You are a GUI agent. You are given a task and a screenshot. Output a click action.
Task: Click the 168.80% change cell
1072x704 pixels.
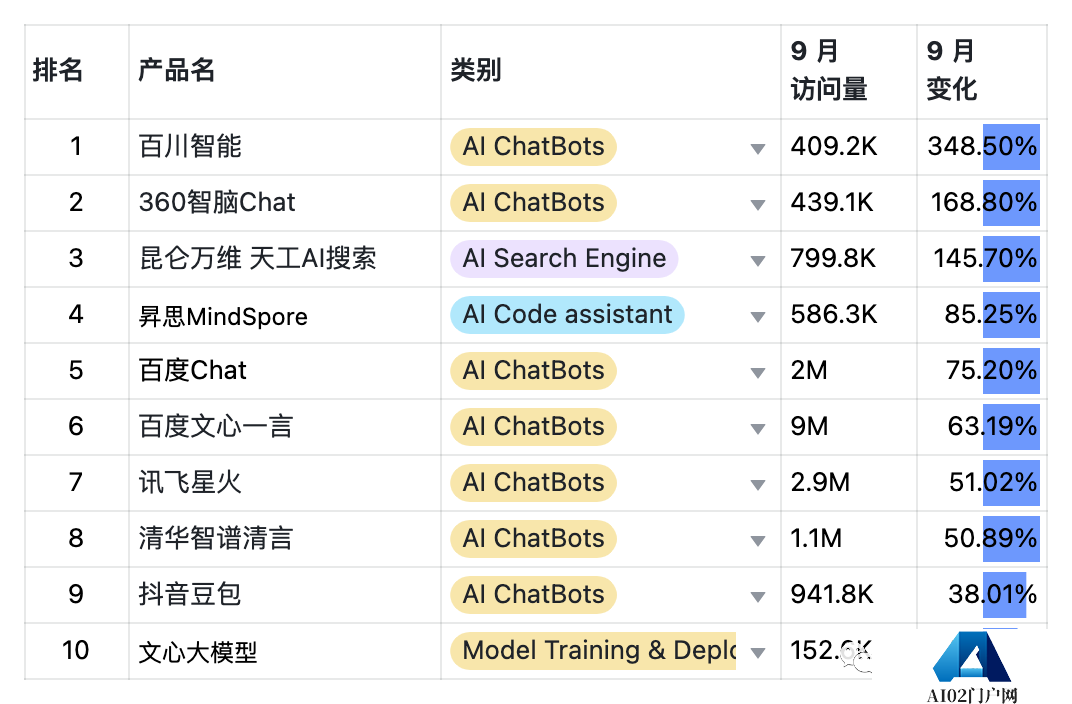[x=984, y=202]
